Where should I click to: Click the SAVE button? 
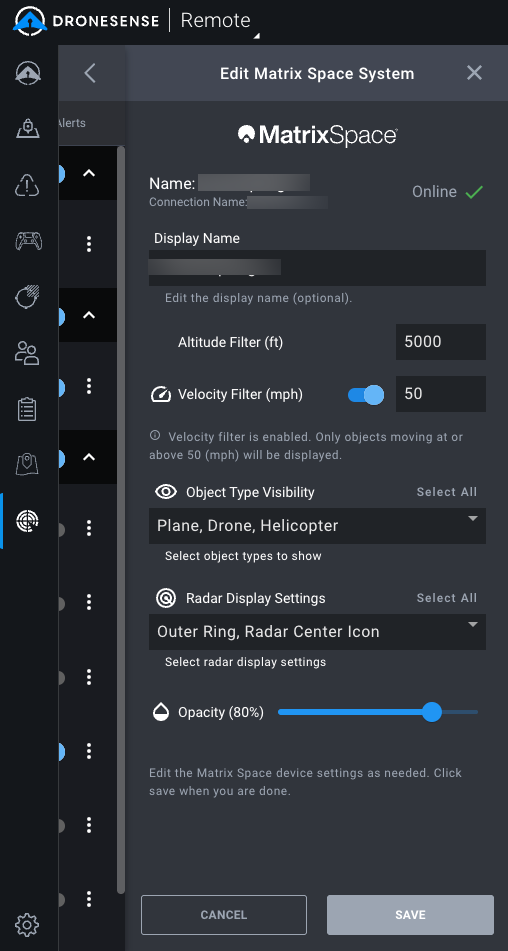410,915
